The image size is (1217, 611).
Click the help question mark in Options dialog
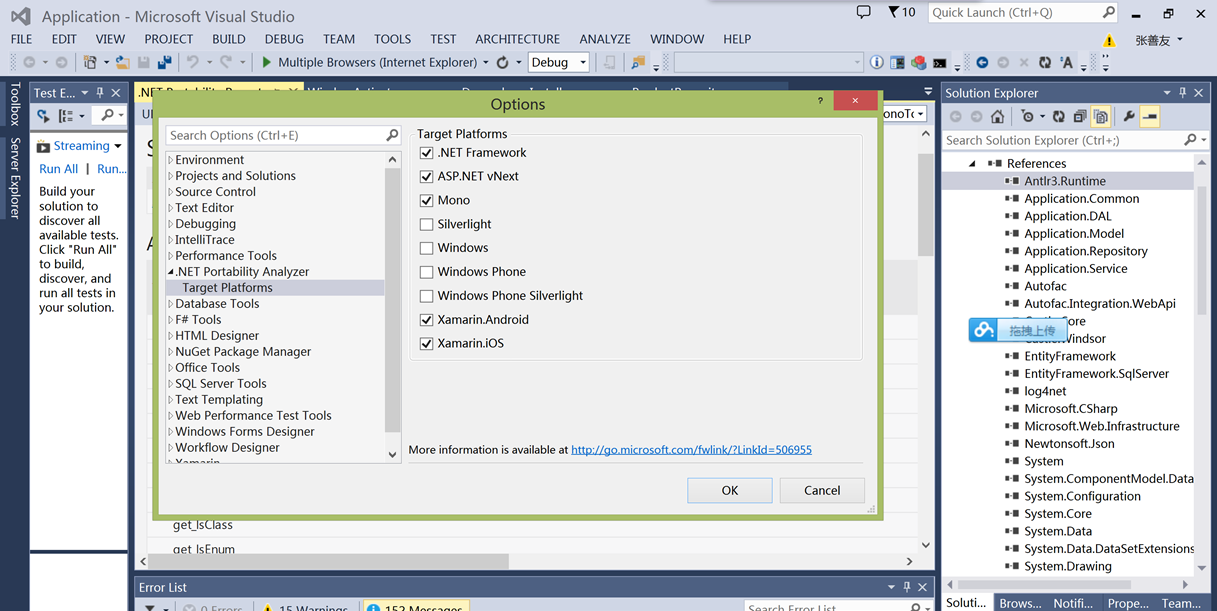(820, 102)
